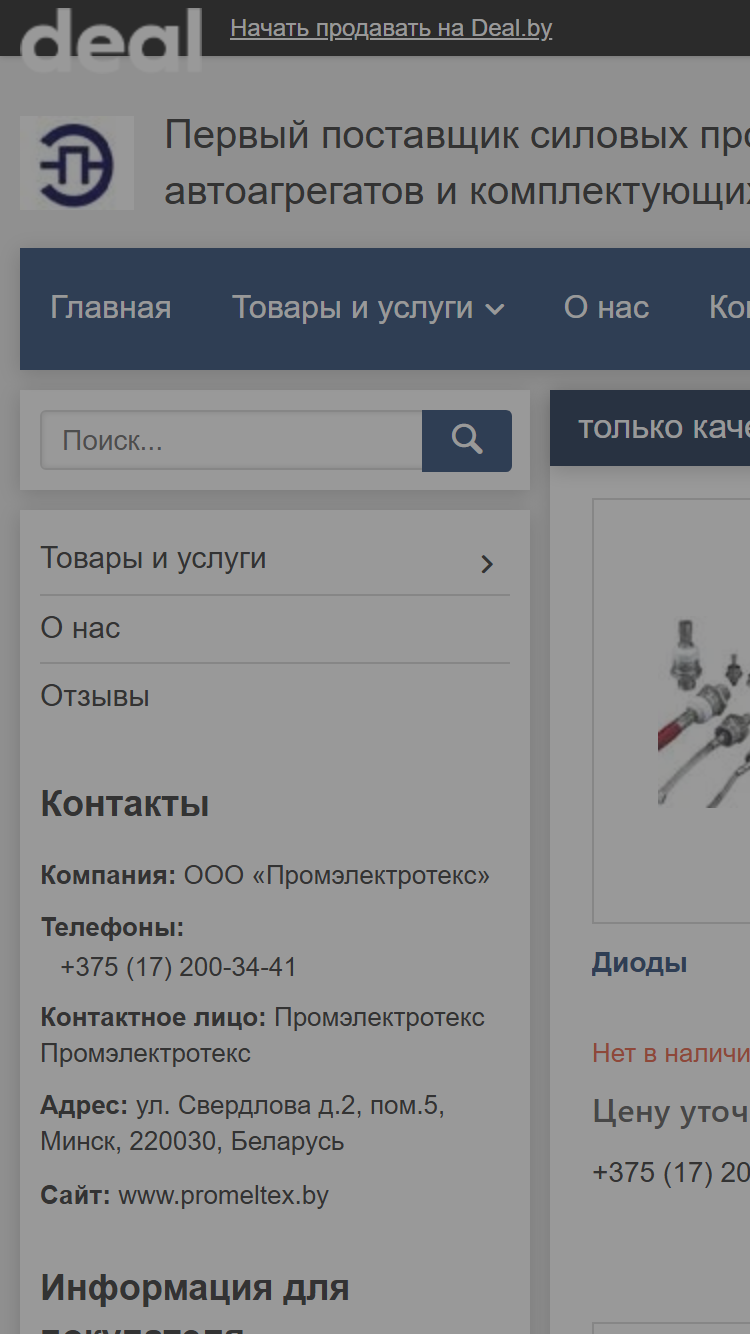Click the company title header text
Screen dimensions: 750x1334
click(x=457, y=162)
